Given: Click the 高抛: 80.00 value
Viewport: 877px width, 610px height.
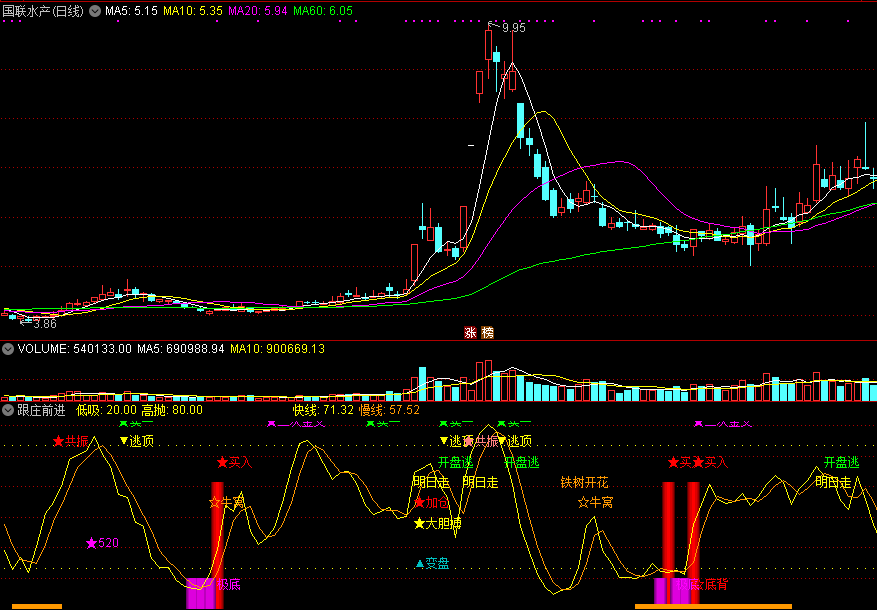Looking at the screenshot, I should point(172,410).
